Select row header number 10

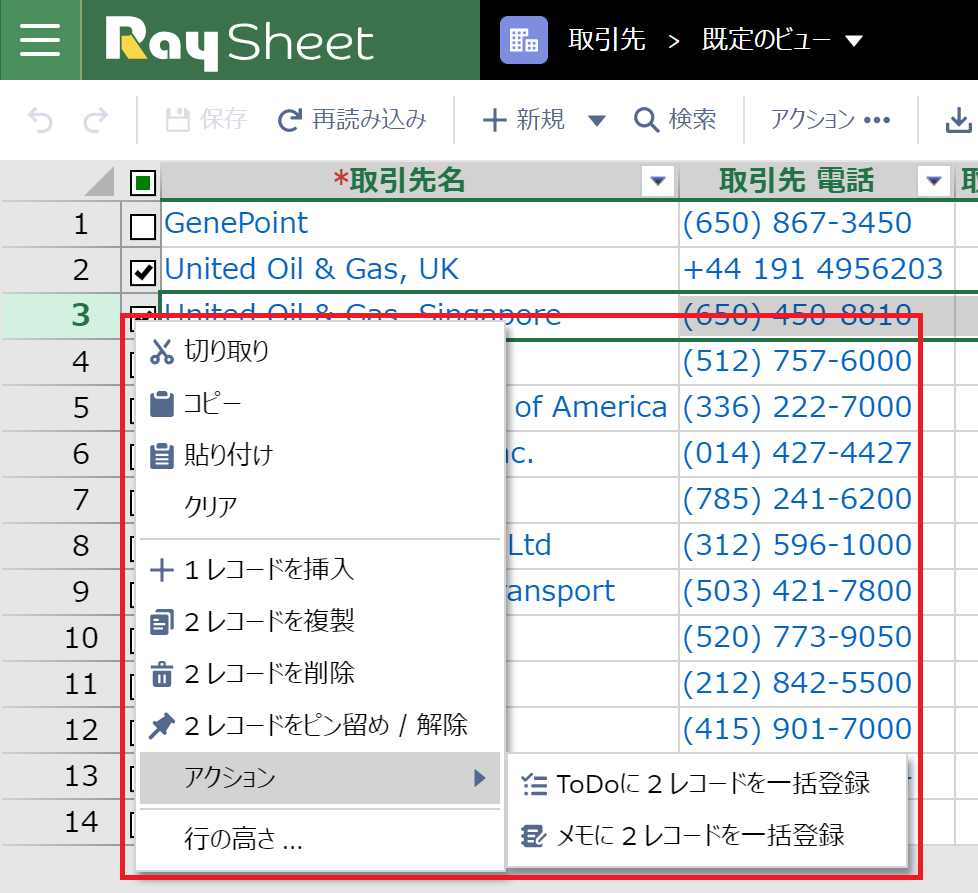pos(61,638)
